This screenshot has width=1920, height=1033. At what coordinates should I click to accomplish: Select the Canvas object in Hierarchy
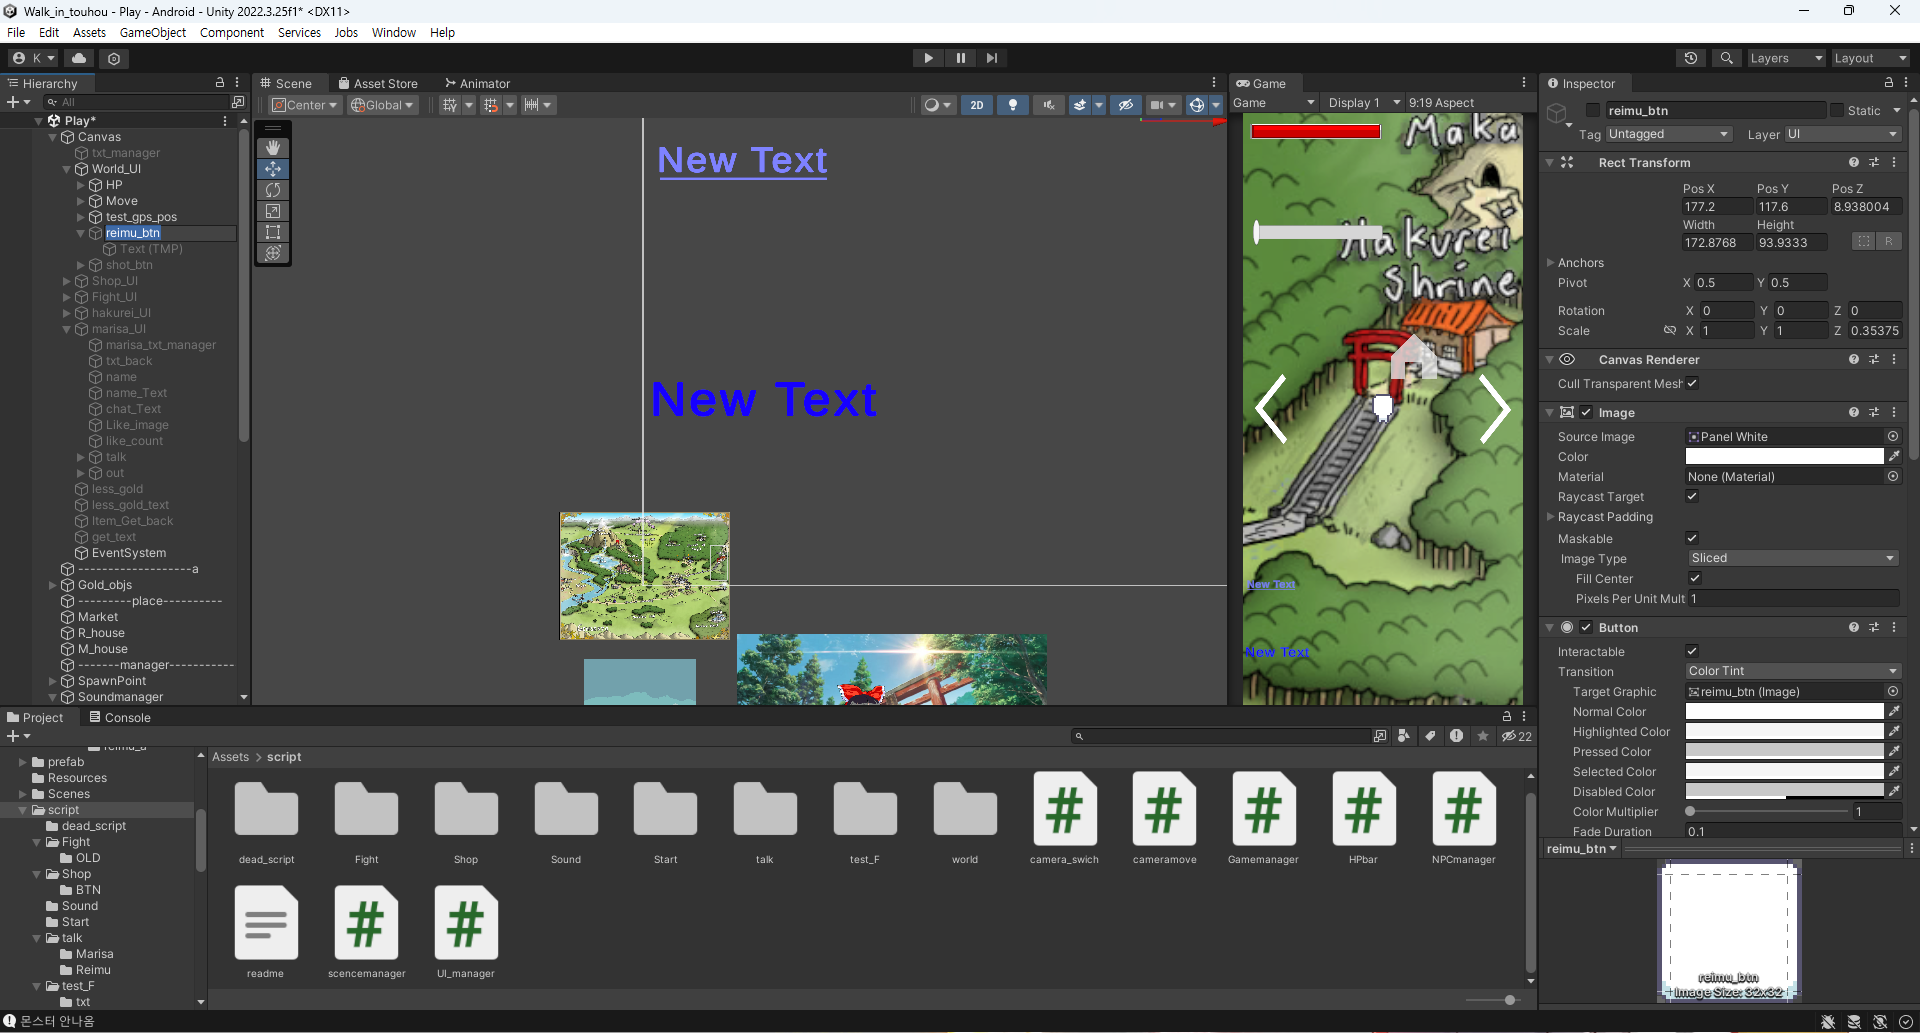coord(99,137)
